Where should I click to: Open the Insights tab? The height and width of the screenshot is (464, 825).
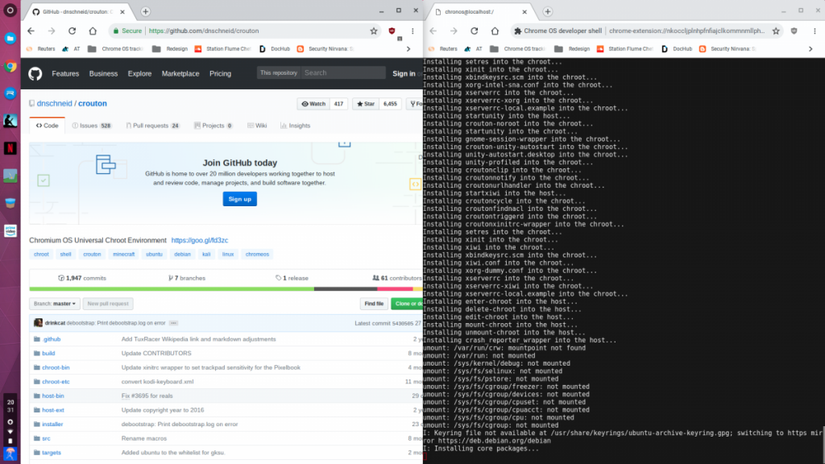(x=295, y=126)
